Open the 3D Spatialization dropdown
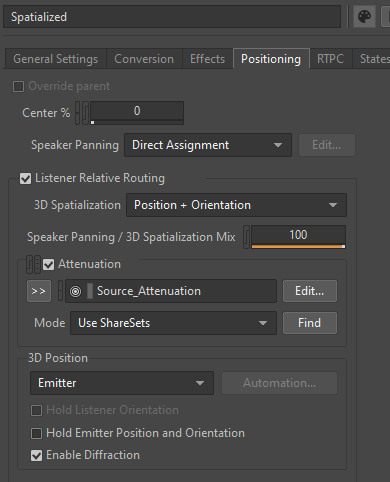390x482 pixels. 236,205
